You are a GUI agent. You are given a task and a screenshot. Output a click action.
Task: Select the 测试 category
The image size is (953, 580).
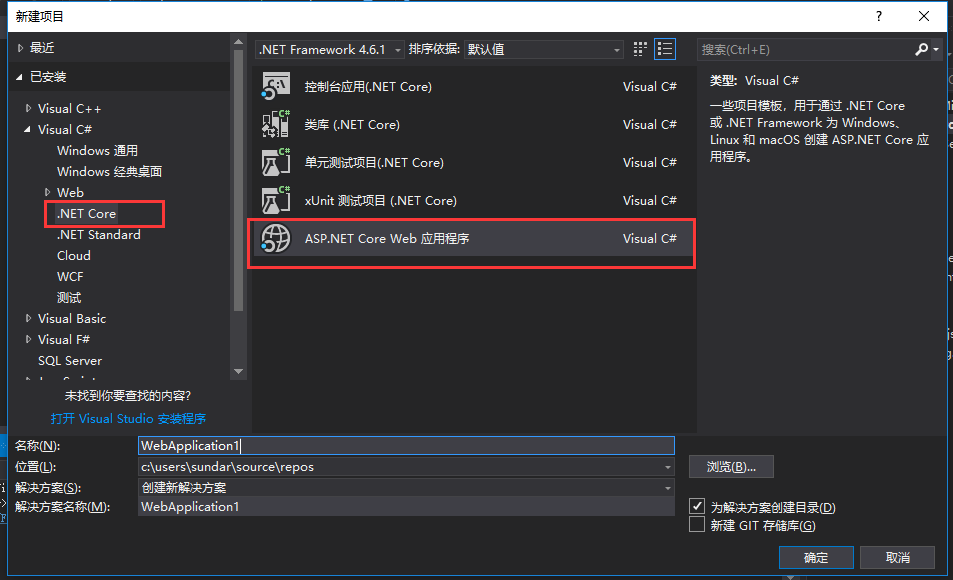pyautogui.click(x=69, y=297)
